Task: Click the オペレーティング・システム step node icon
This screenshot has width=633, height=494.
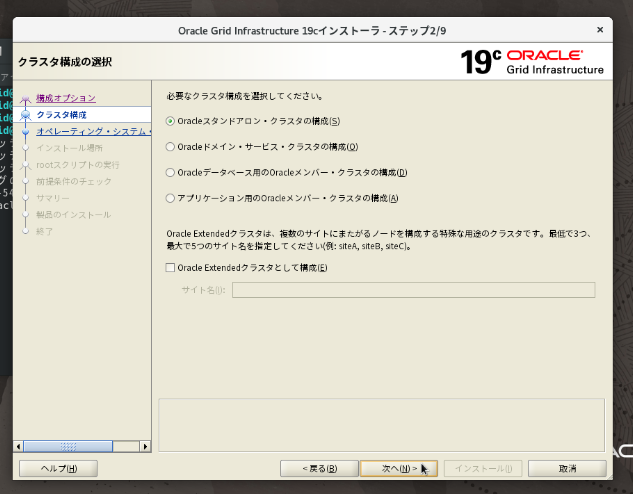Action: 25,132
